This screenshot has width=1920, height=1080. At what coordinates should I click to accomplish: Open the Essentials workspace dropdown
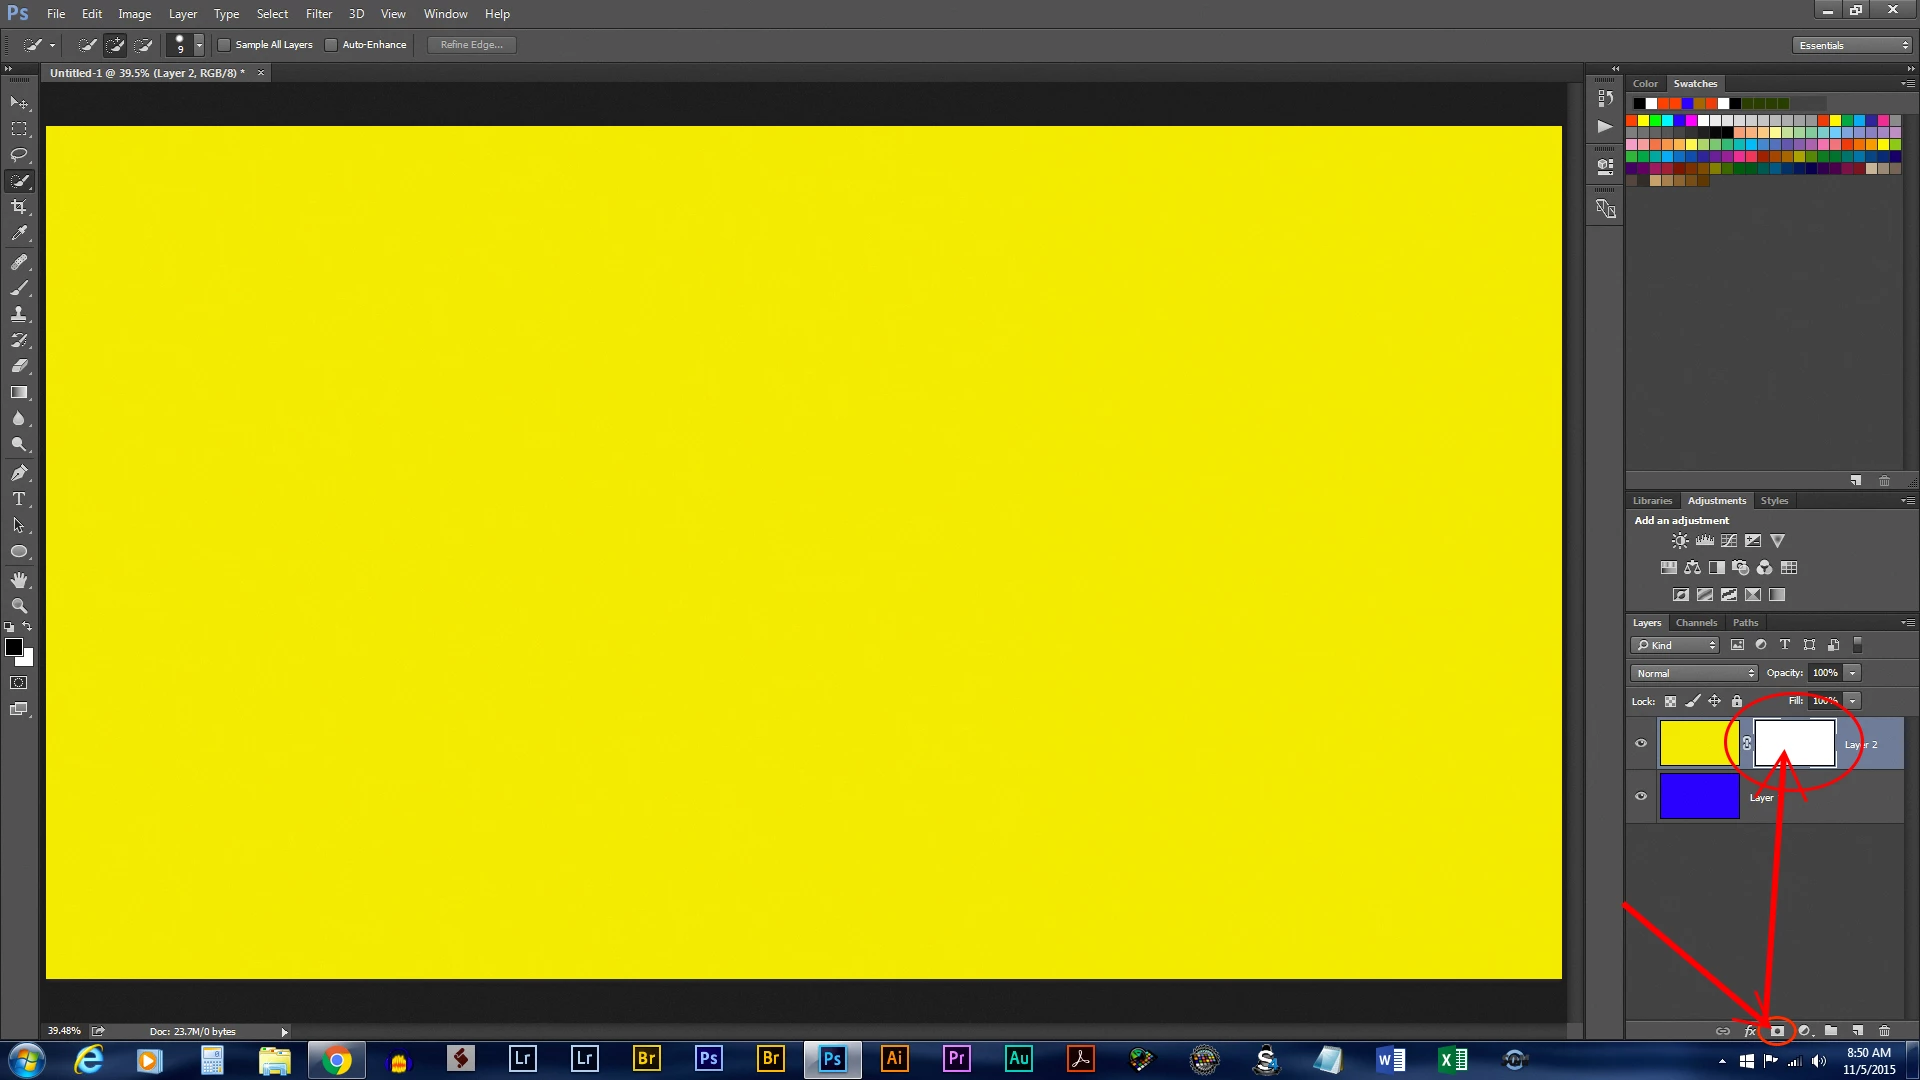coord(1853,45)
